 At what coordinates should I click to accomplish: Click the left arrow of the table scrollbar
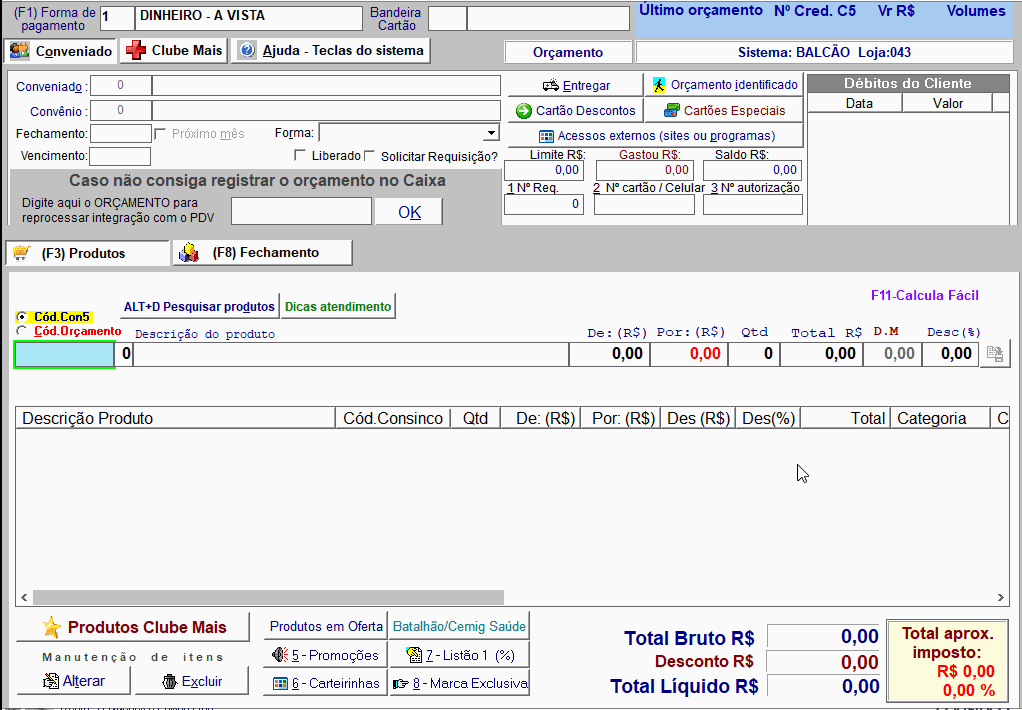24,597
